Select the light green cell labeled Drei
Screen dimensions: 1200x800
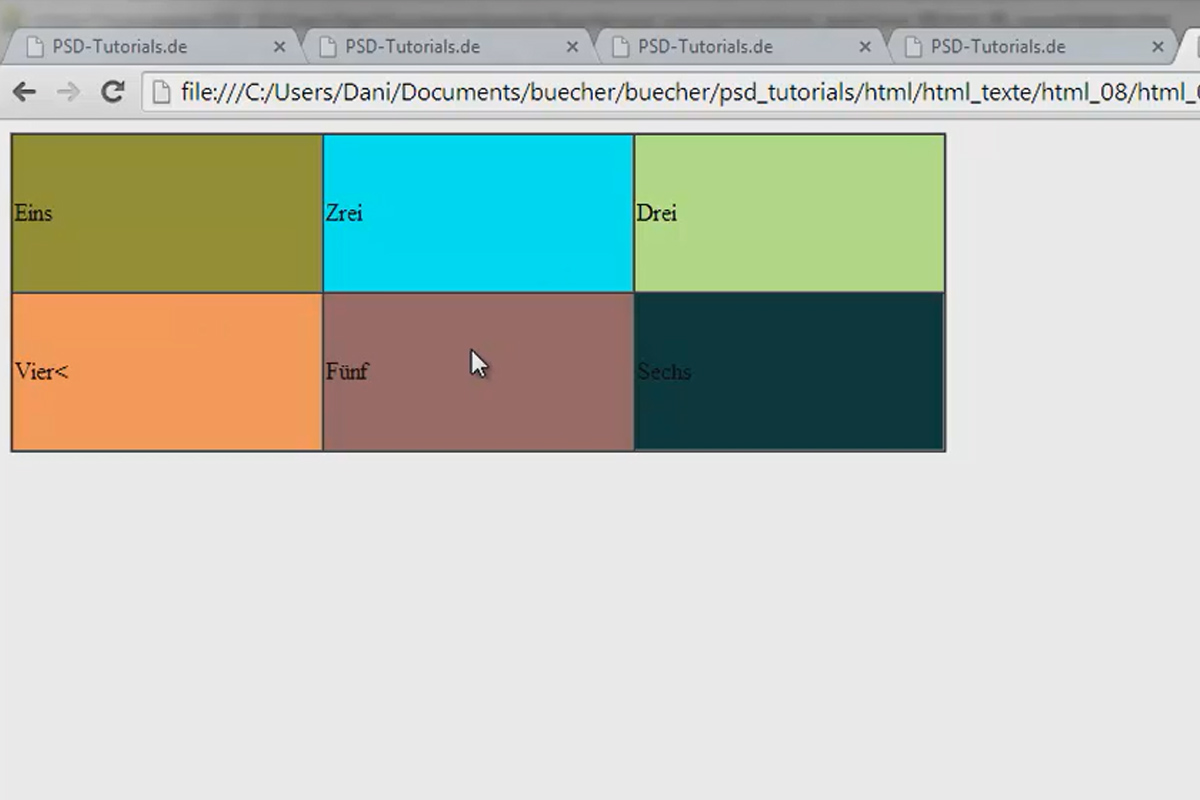pyautogui.click(x=789, y=212)
